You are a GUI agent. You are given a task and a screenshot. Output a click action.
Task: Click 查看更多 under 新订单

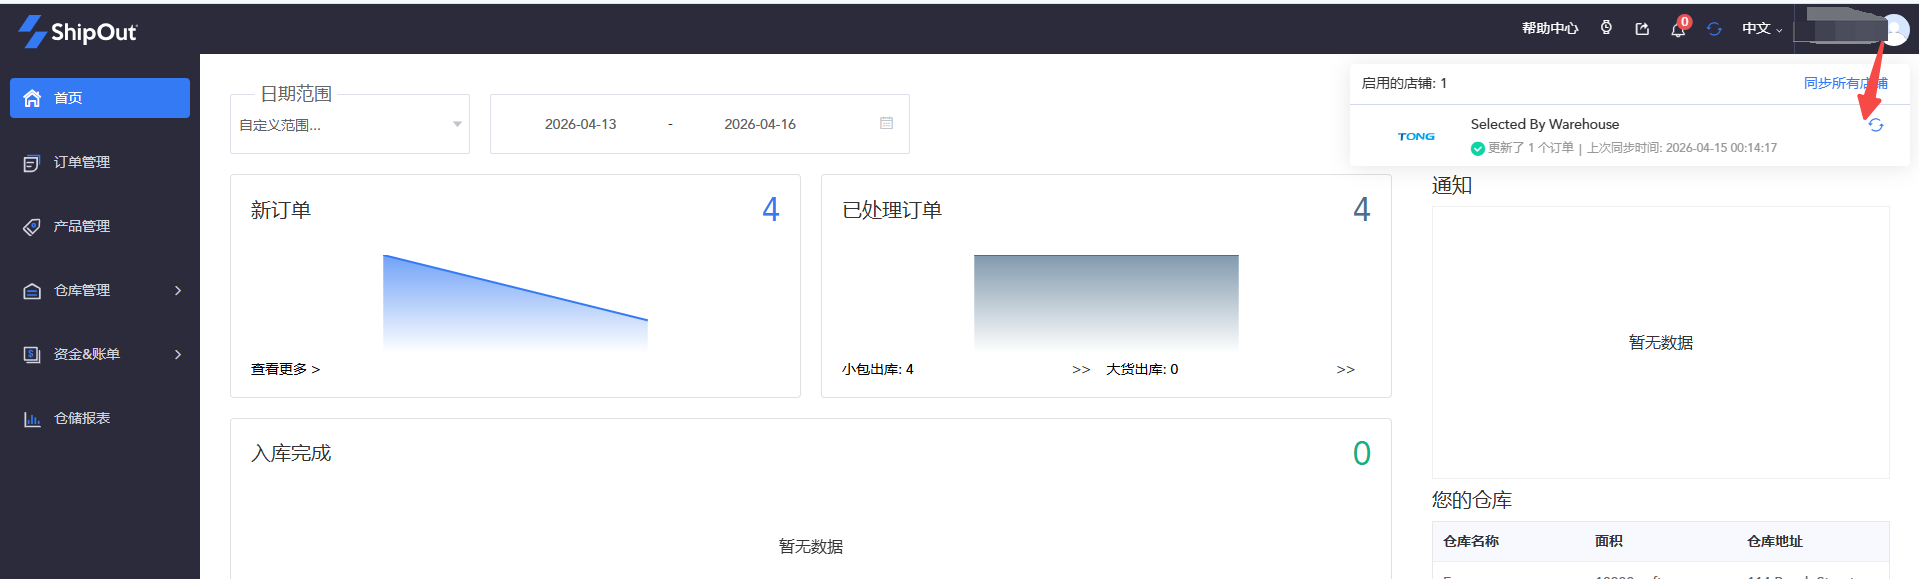pos(285,369)
